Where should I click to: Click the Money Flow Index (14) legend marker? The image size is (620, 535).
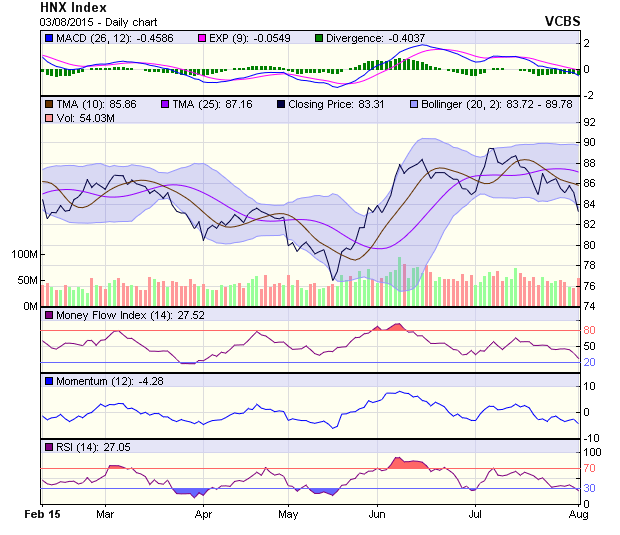pos(48,315)
